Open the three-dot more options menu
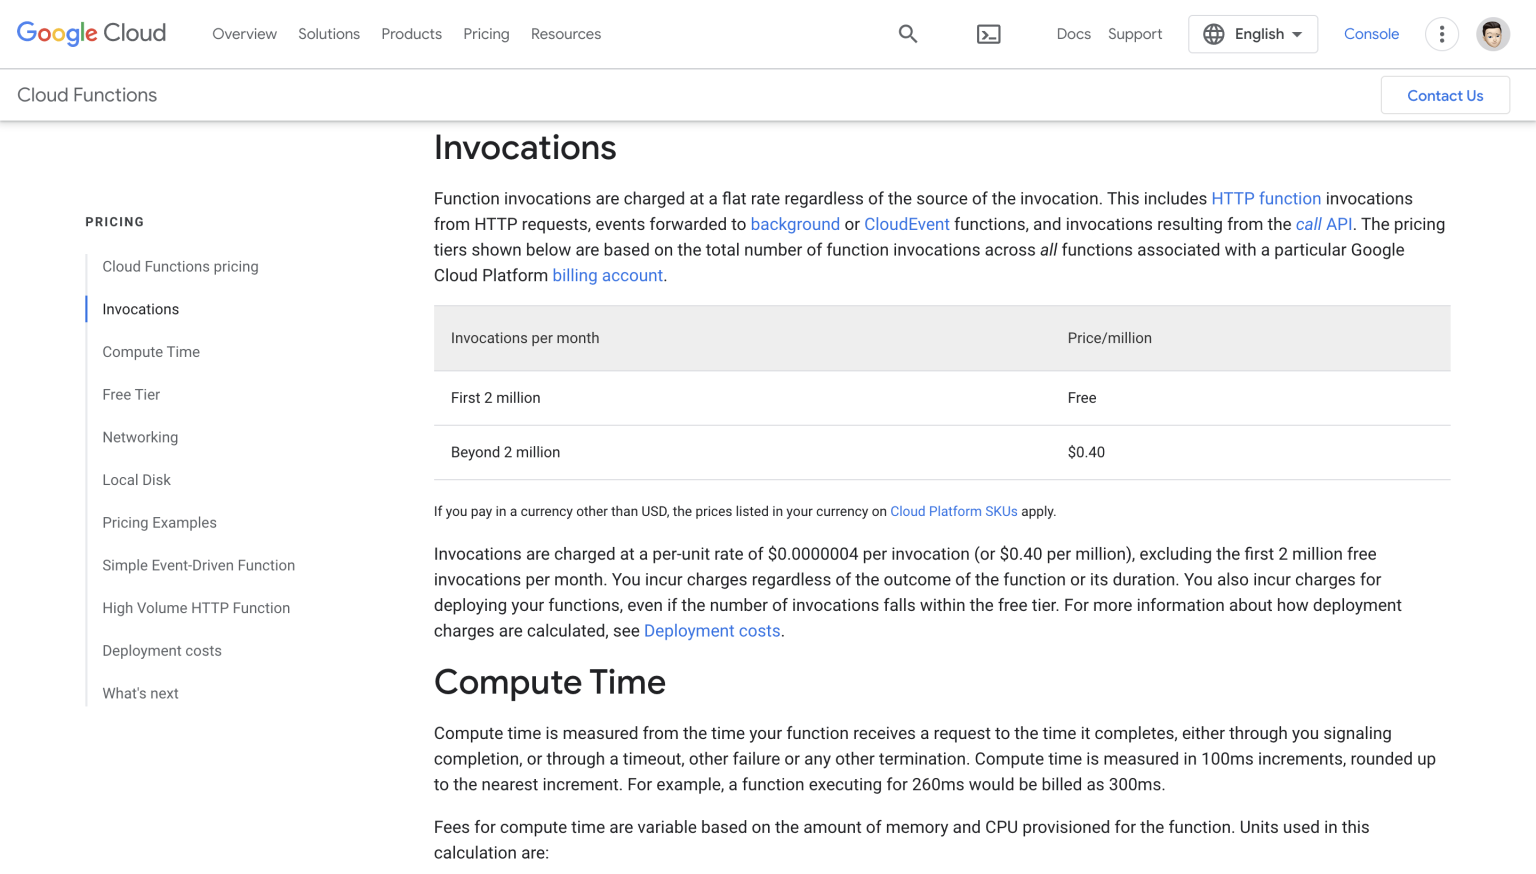This screenshot has width=1536, height=874. click(1441, 33)
